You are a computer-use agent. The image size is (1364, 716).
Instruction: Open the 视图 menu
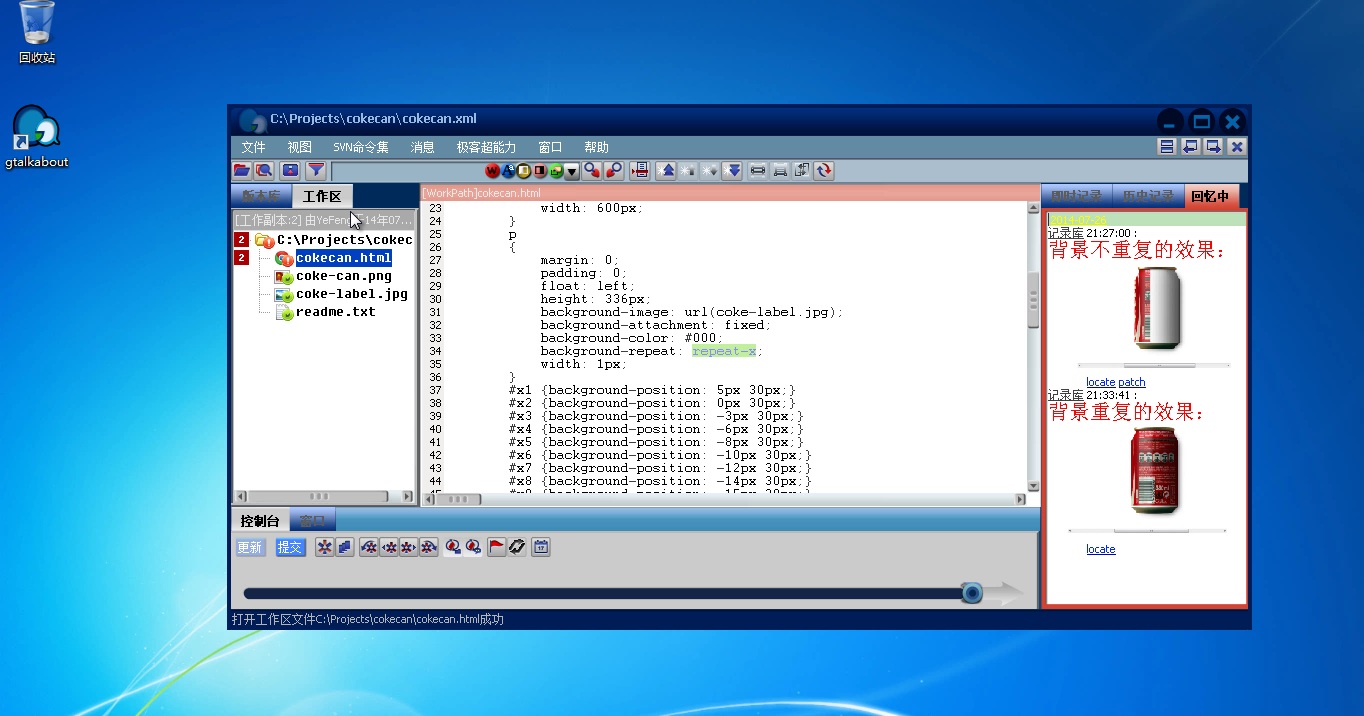pos(300,147)
